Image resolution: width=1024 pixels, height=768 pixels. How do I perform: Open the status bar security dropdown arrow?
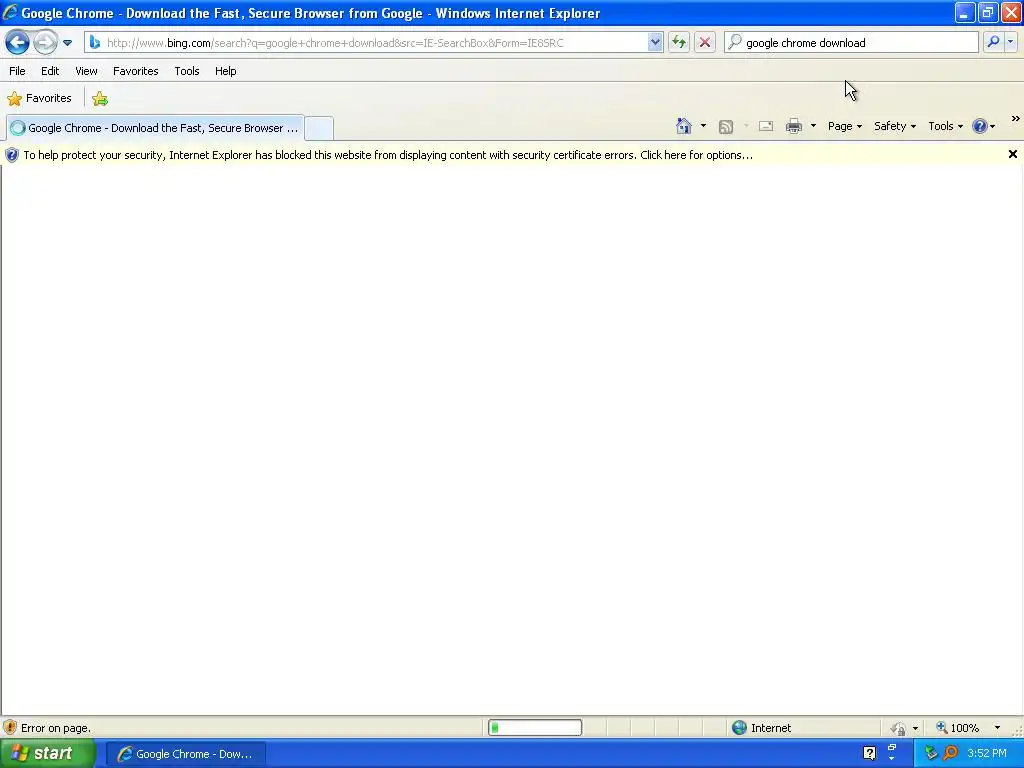click(x=915, y=728)
